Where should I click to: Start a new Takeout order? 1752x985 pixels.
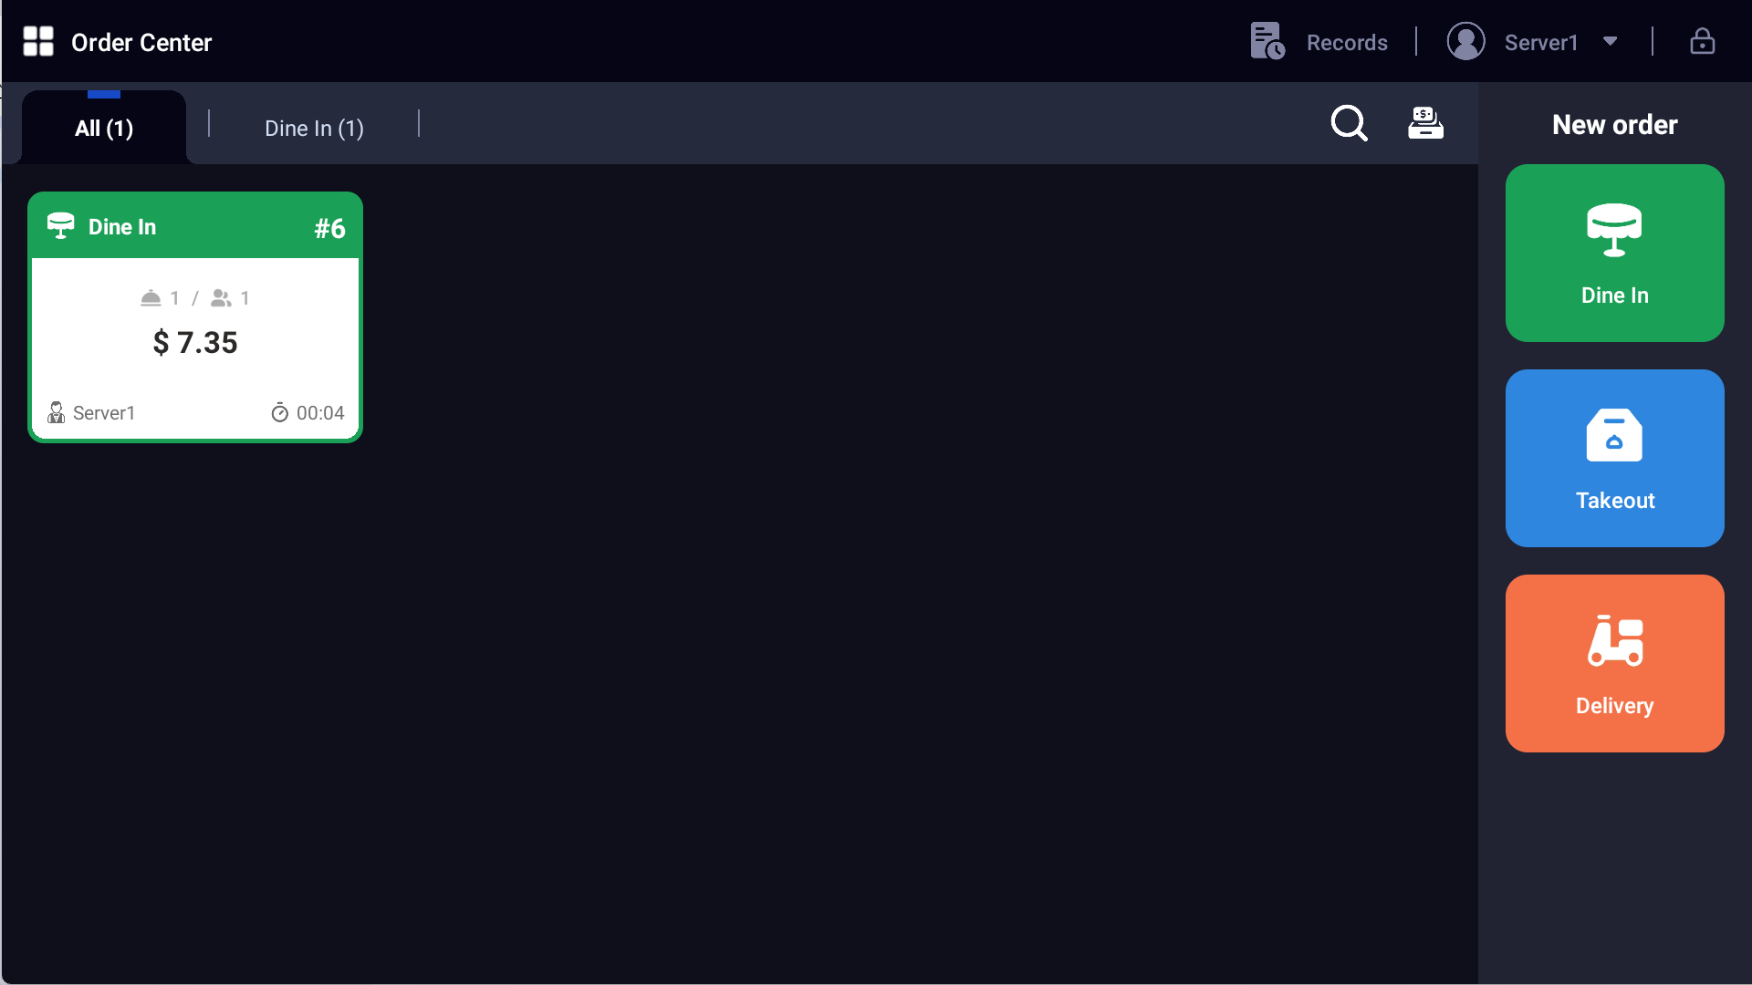click(1614, 458)
